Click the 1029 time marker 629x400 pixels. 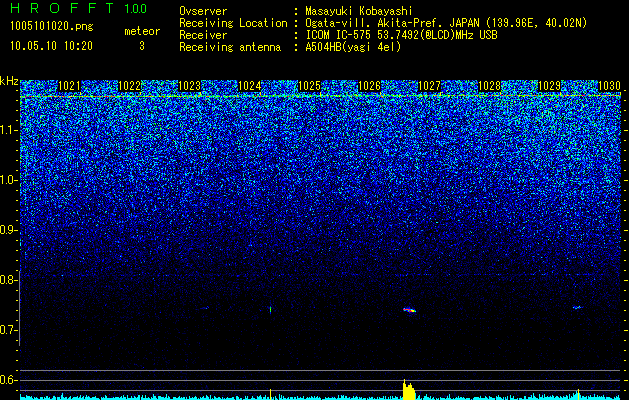coord(550,86)
